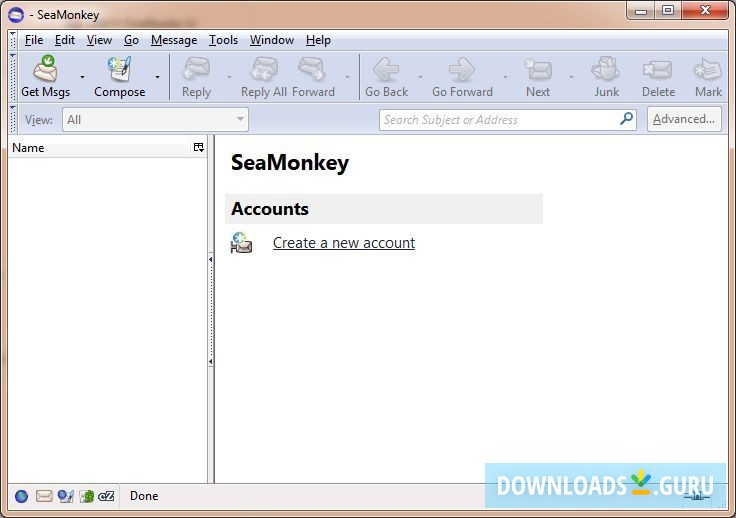Expand the Next dropdown arrow
The width and height of the screenshot is (736, 518).
pos(571,77)
